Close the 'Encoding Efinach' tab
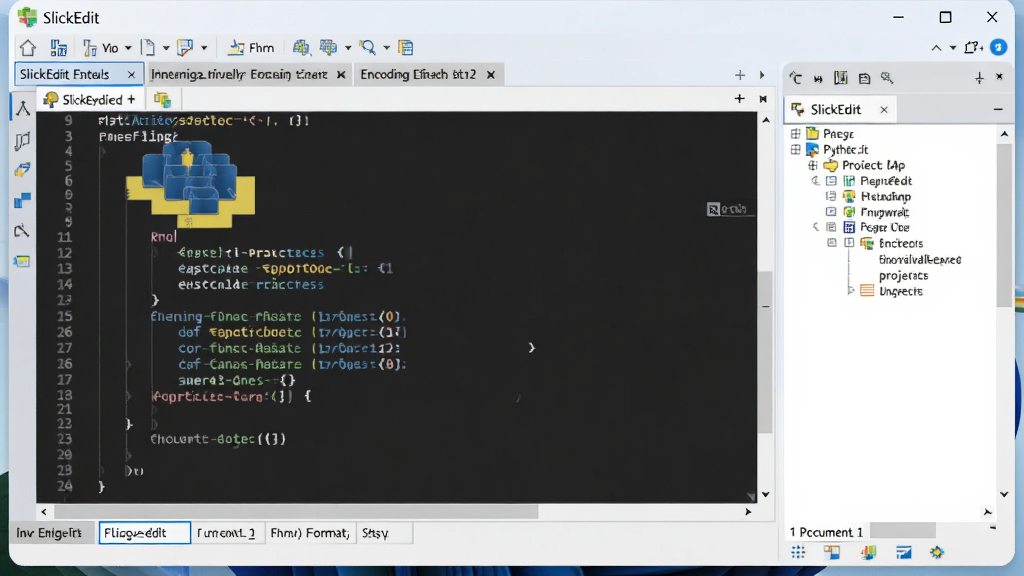 491,75
